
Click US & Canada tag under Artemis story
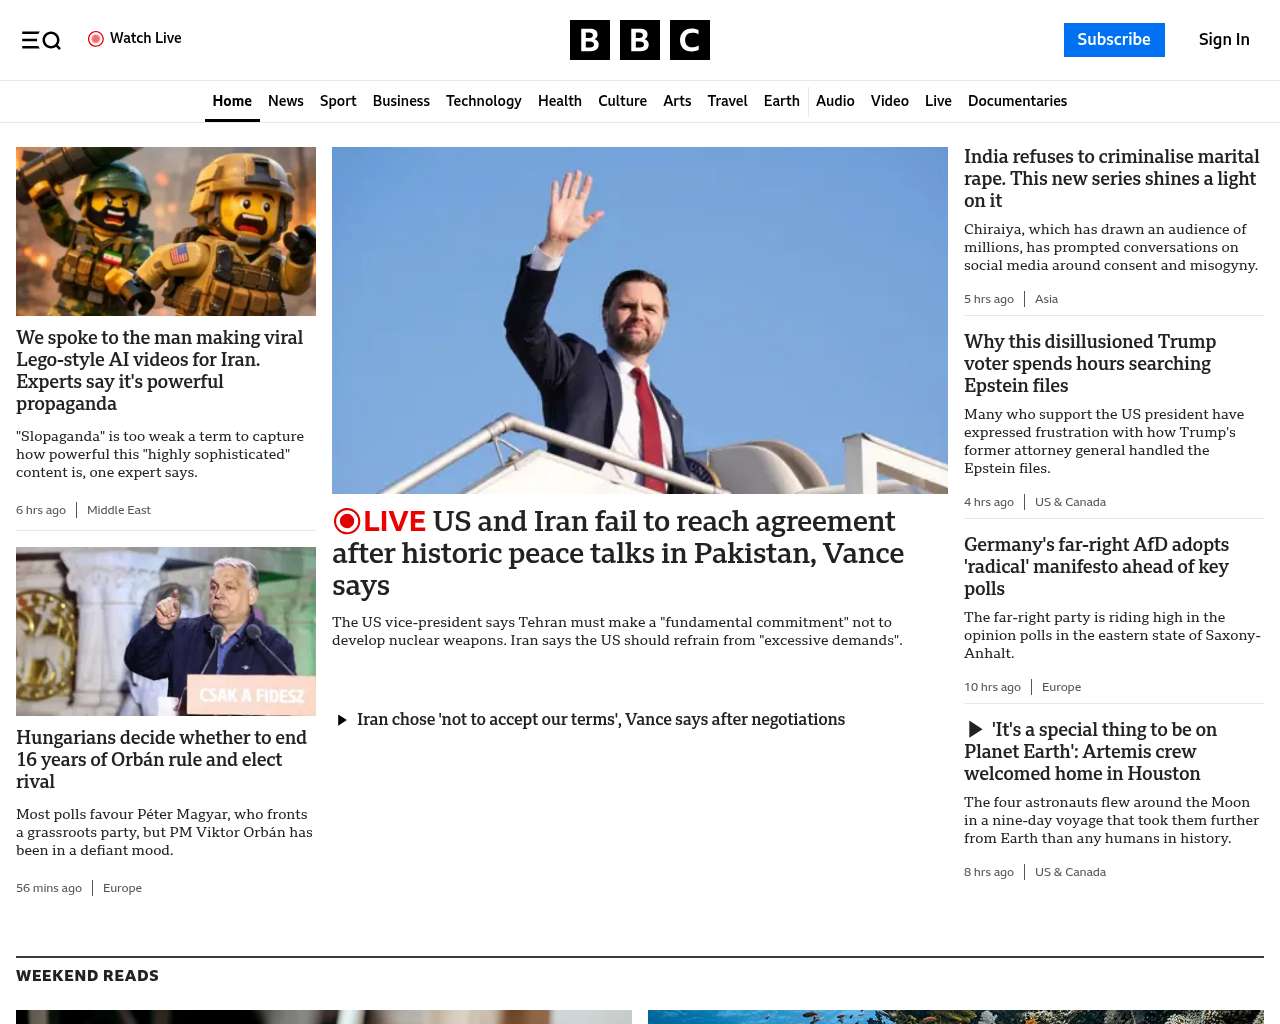coord(1070,872)
